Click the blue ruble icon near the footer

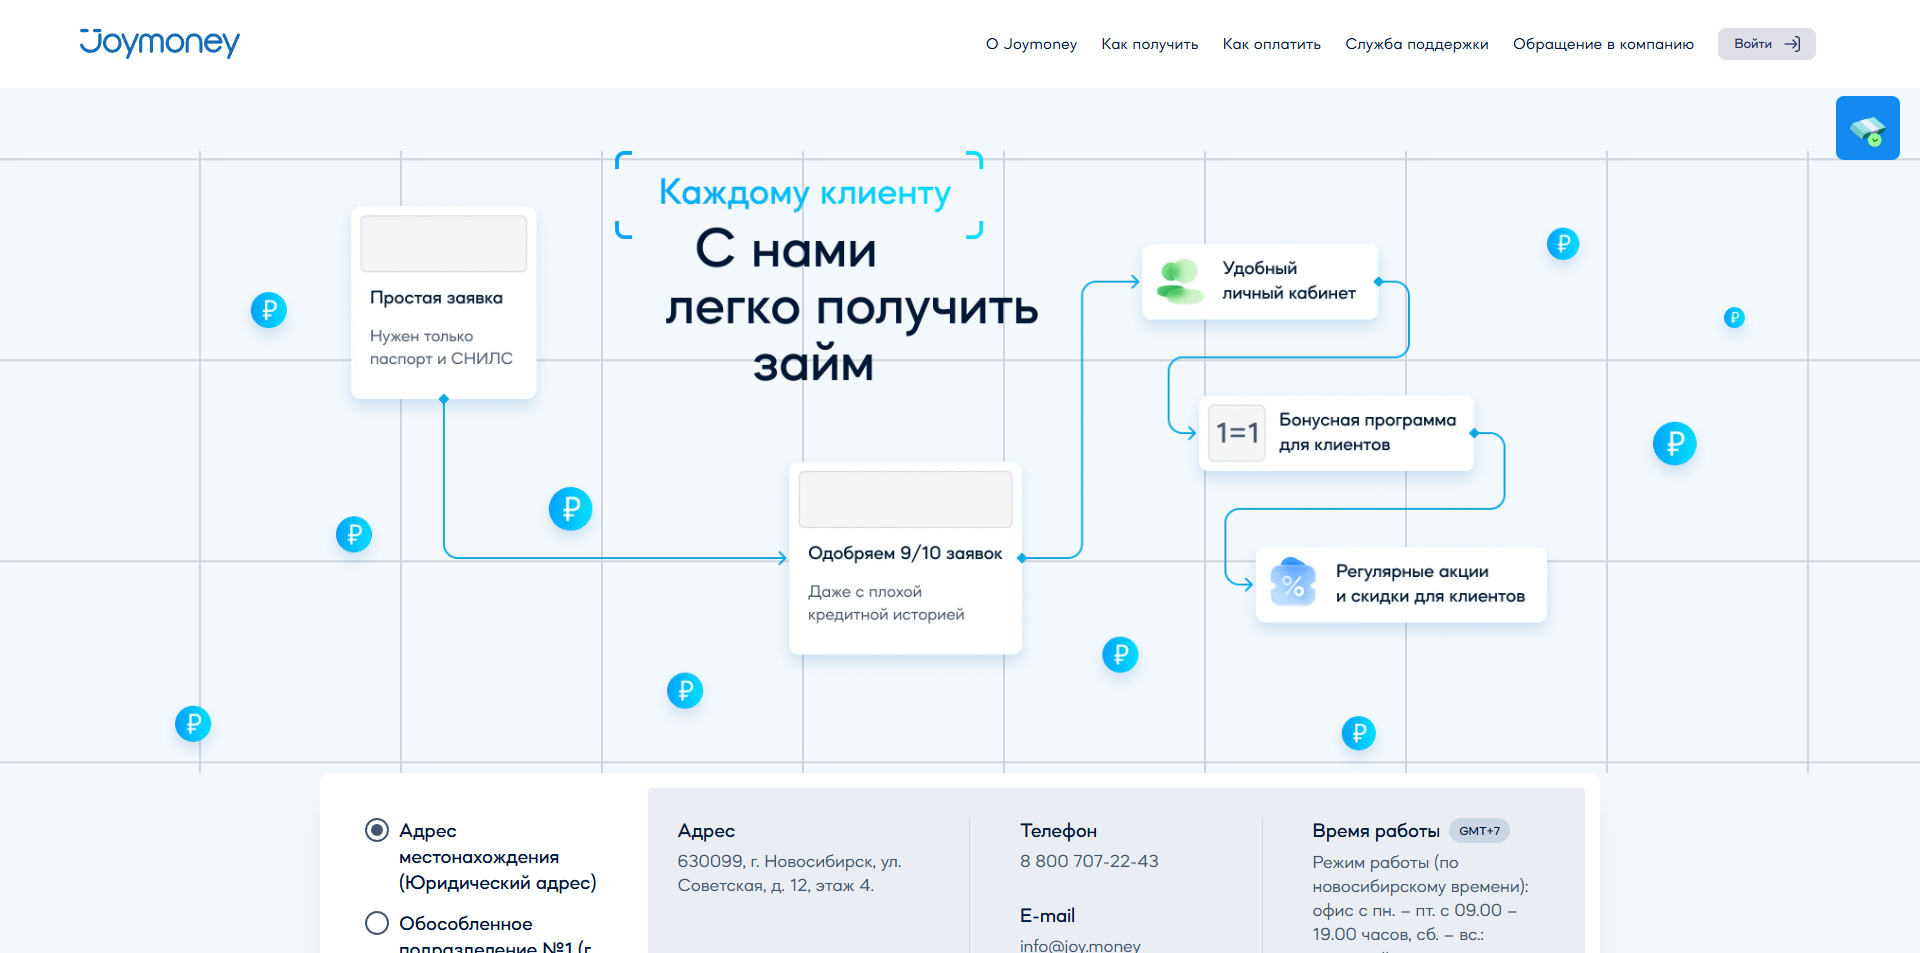coord(1358,733)
